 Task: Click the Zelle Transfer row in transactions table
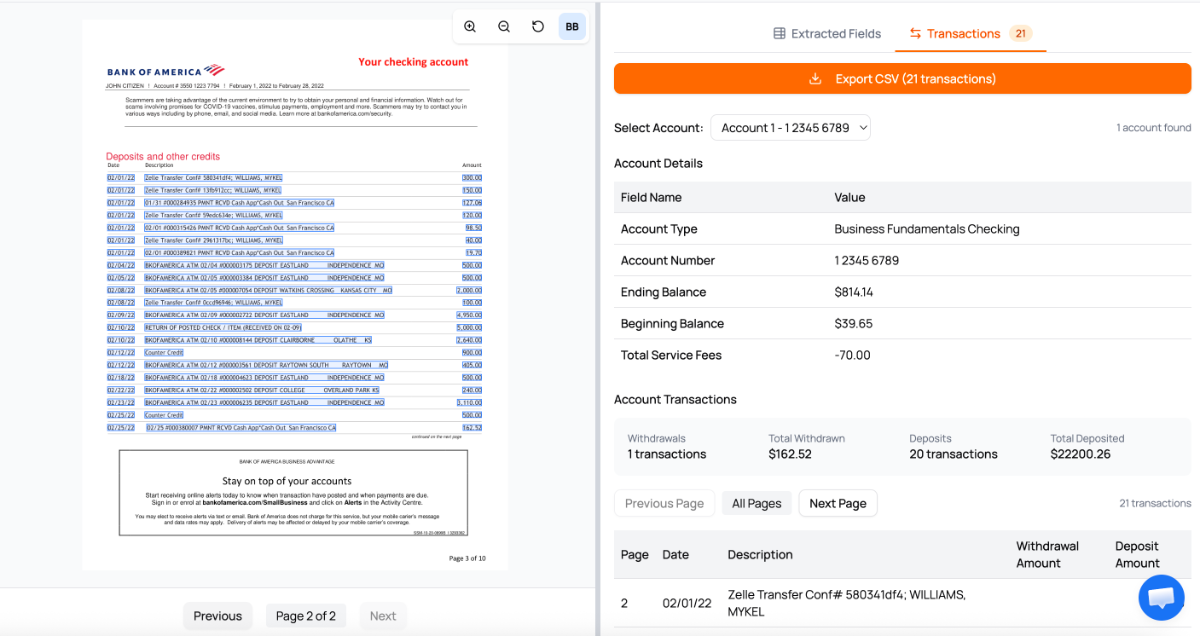pos(846,603)
